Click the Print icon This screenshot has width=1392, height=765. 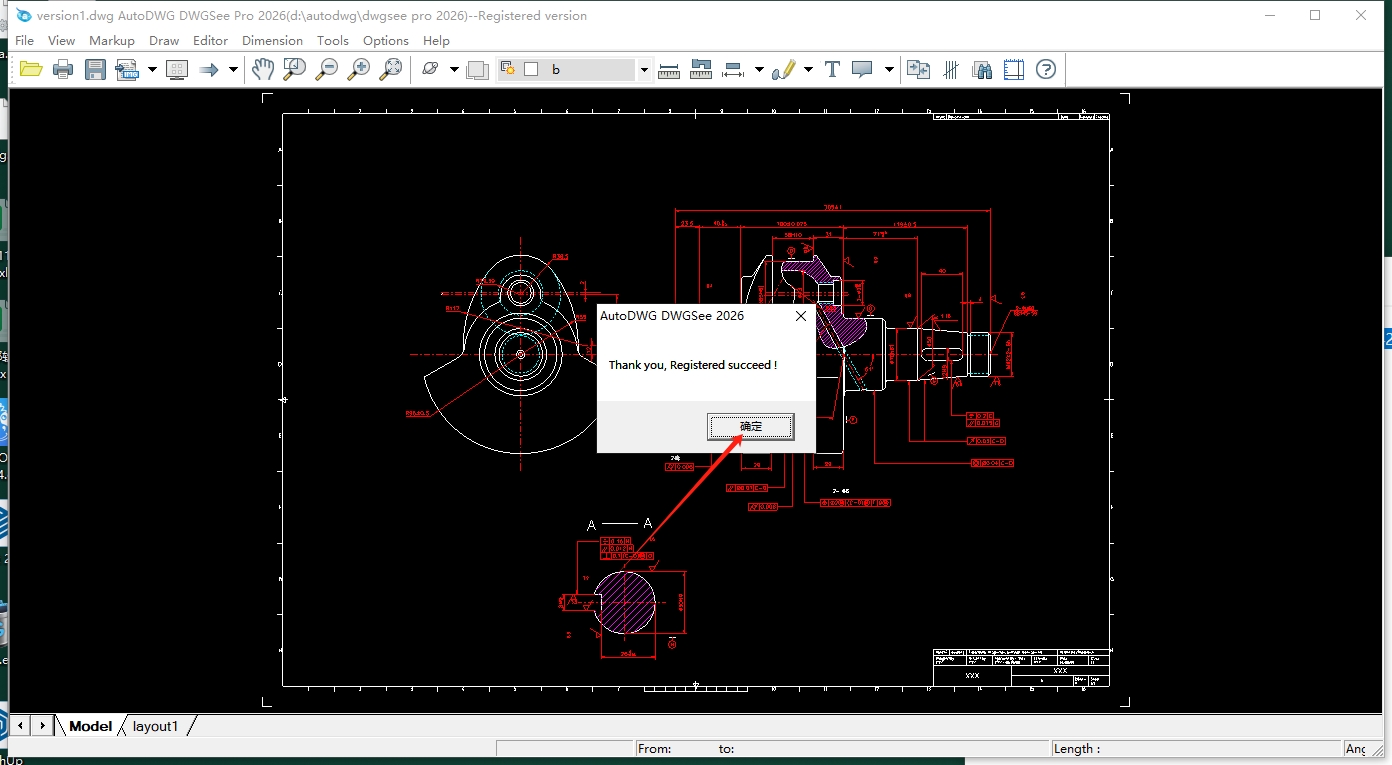coord(62,69)
